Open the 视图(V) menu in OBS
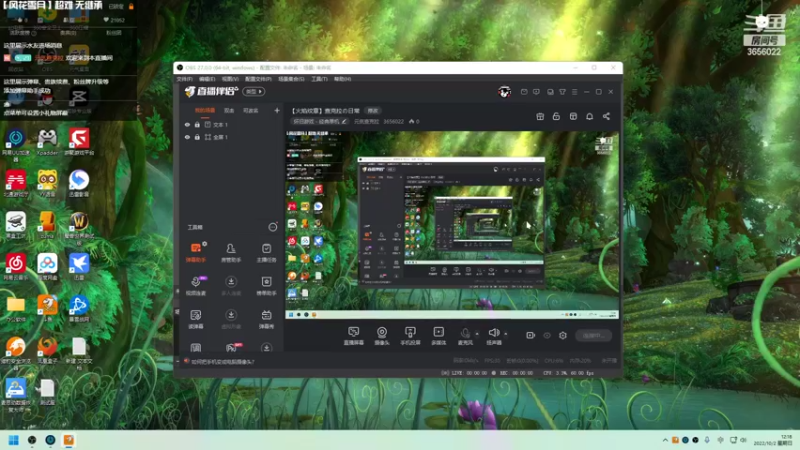Viewport: 800px width, 450px height. [230, 79]
